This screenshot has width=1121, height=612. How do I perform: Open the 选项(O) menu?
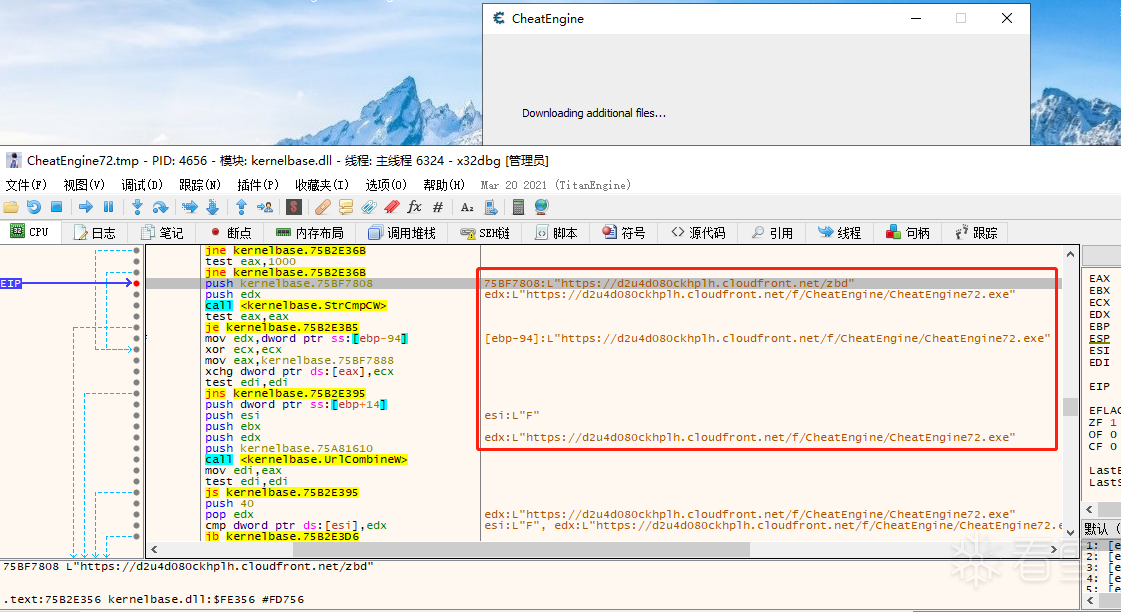click(387, 185)
